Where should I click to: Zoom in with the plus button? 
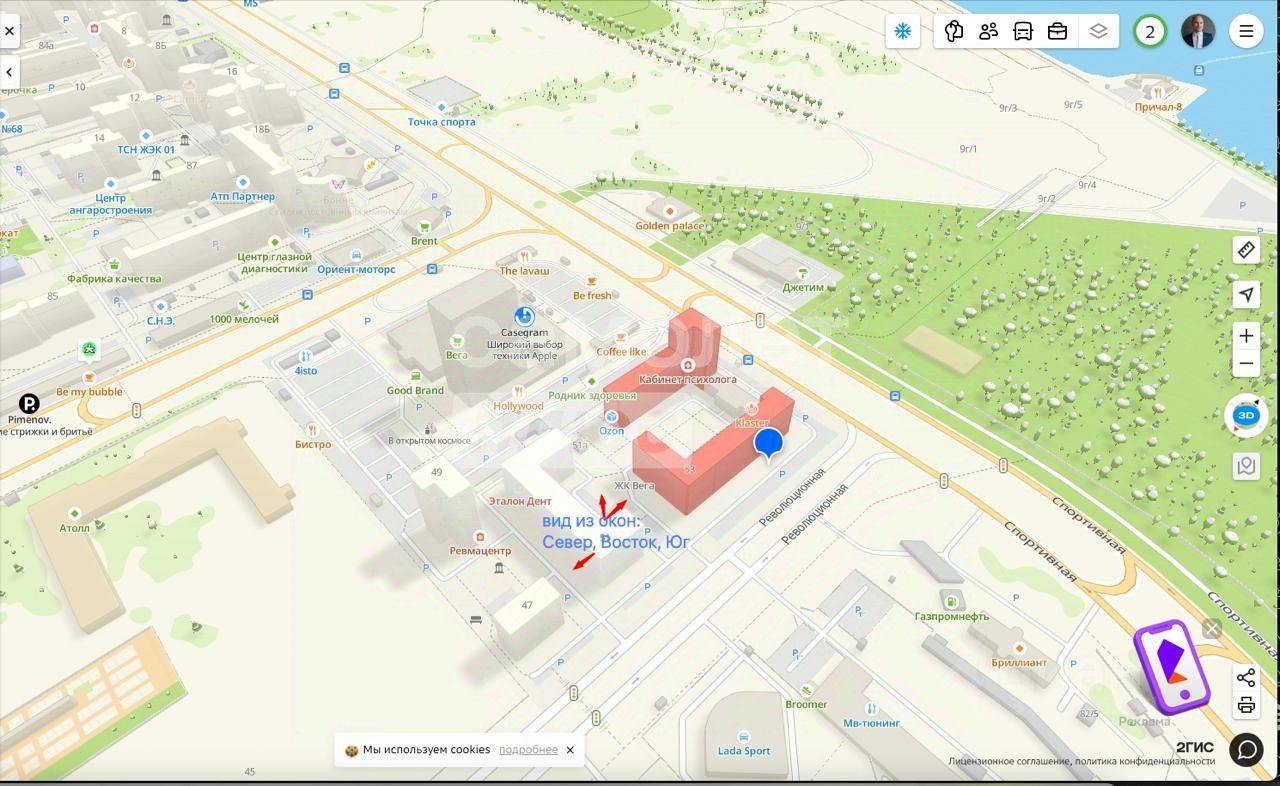tap(1246, 336)
